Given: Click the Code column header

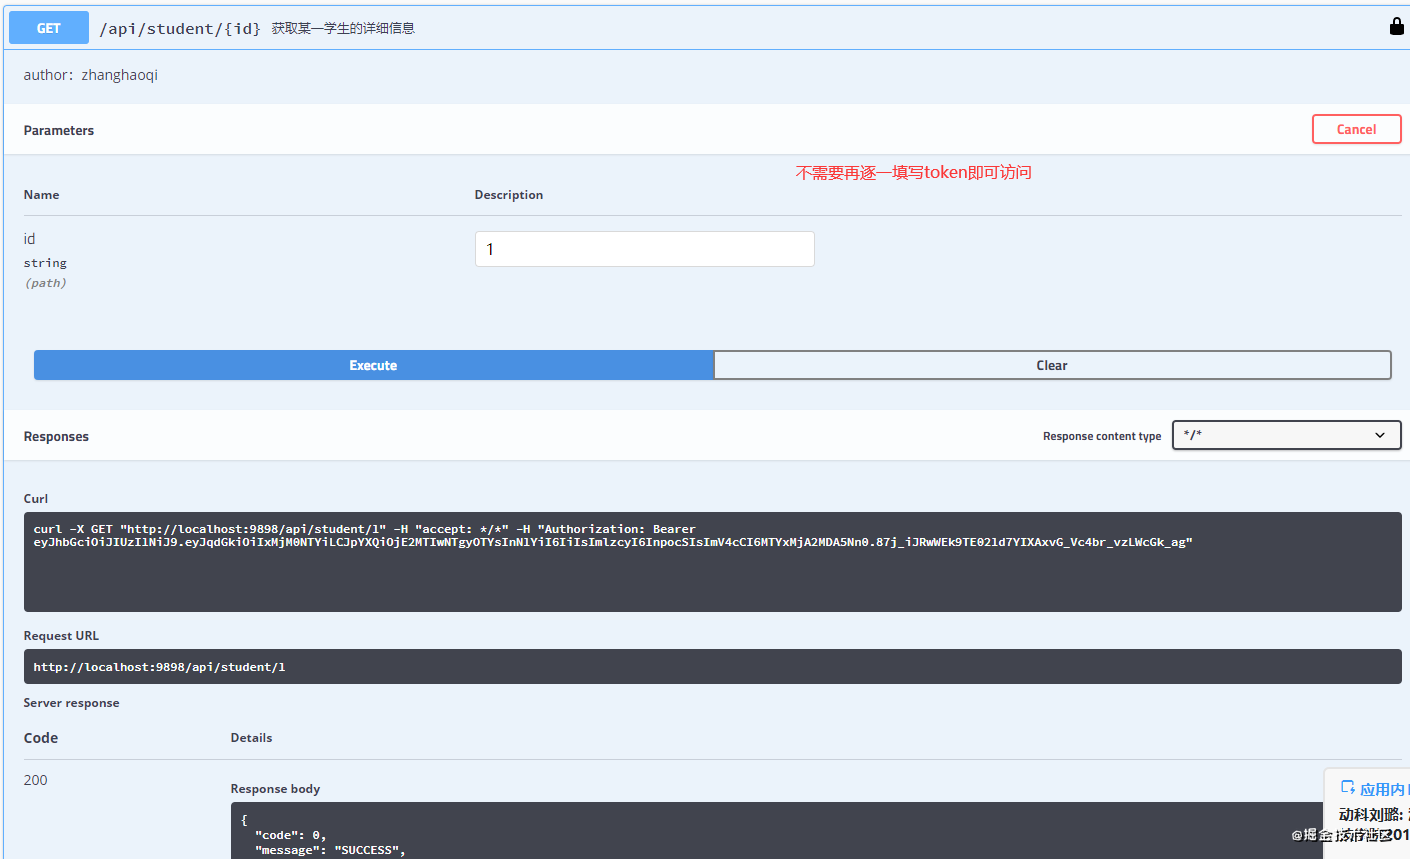Looking at the screenshot, I should (41, 738).
